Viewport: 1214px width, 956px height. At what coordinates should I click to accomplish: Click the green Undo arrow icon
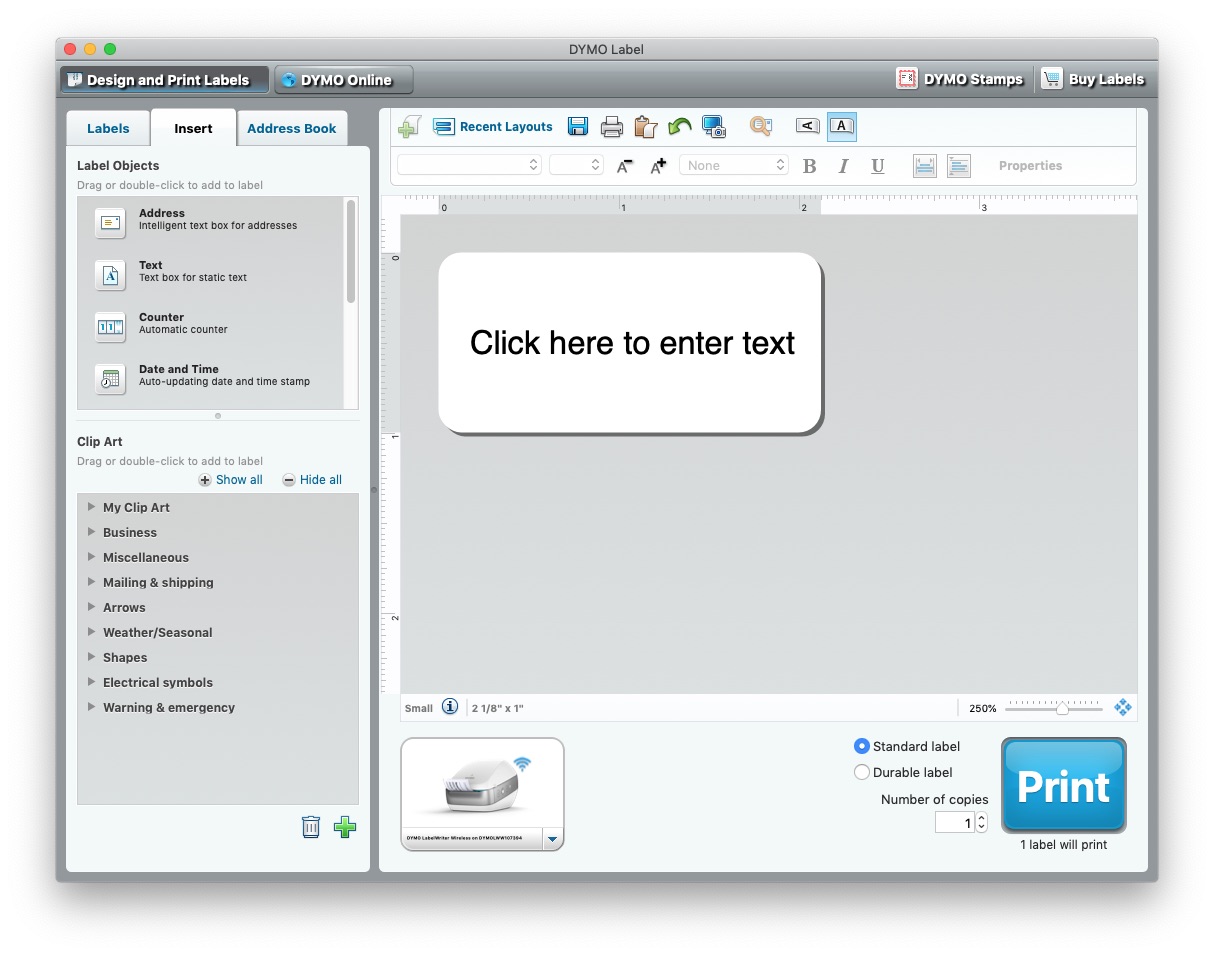pos(679,127)
